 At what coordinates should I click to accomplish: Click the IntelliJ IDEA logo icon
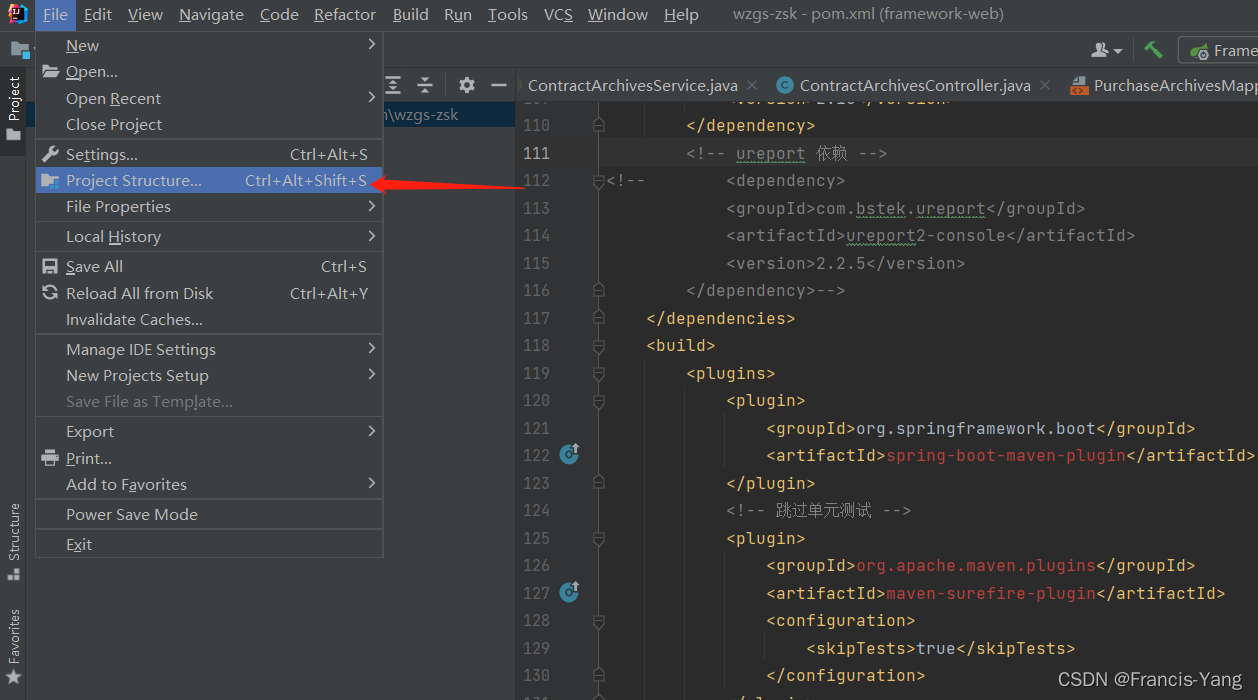click(17, 14)
